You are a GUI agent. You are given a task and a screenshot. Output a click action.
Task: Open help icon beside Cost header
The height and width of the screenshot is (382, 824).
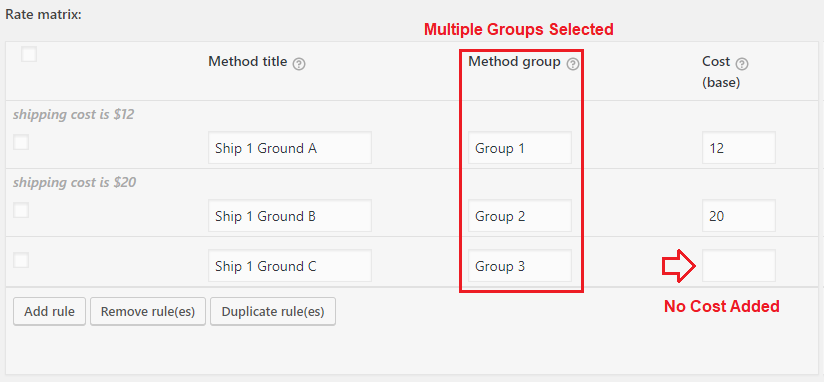coord(741,64)
